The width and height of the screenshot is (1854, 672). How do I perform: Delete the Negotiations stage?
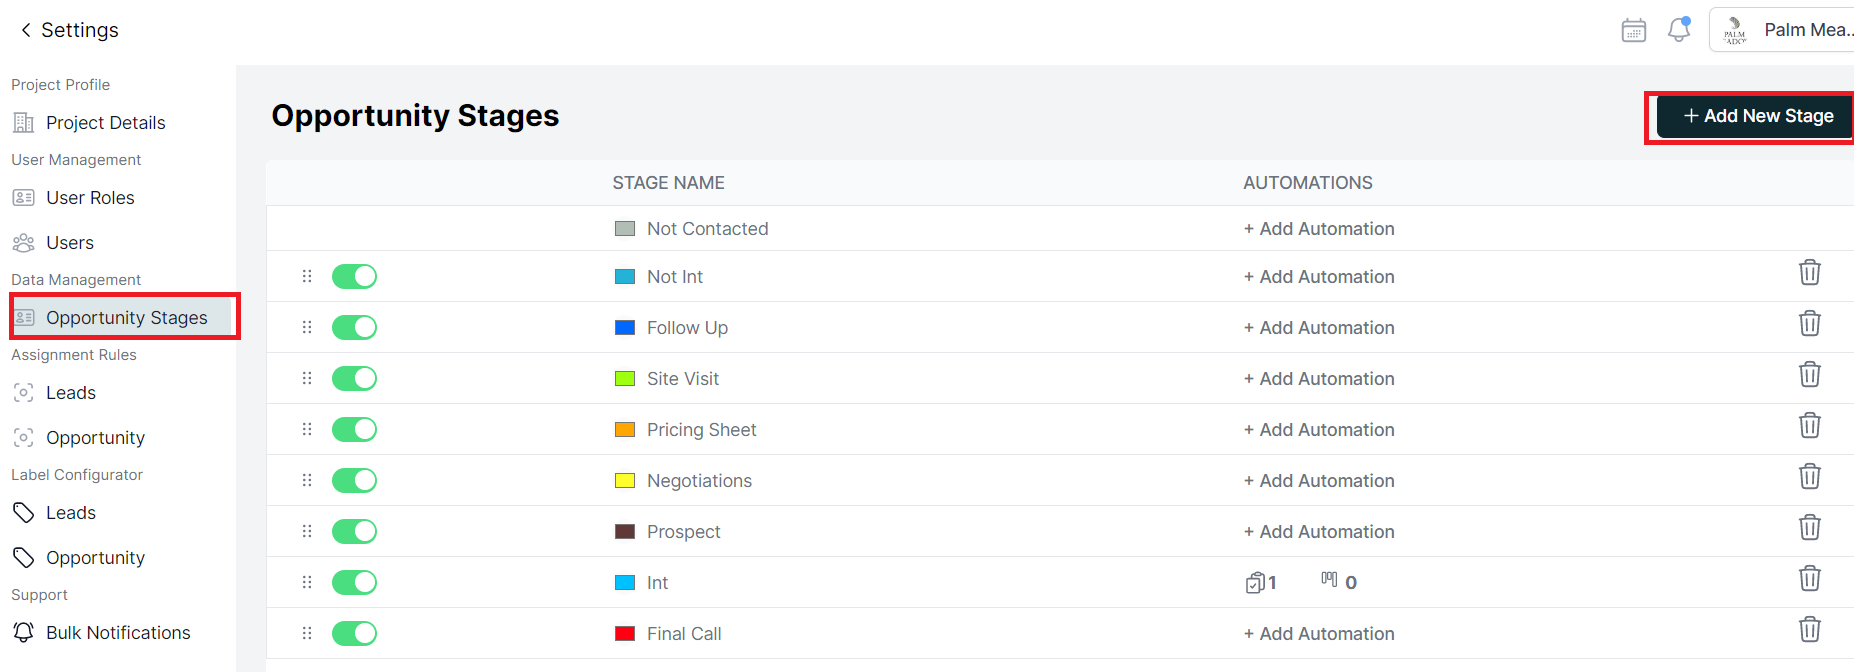click(1809, 476)
